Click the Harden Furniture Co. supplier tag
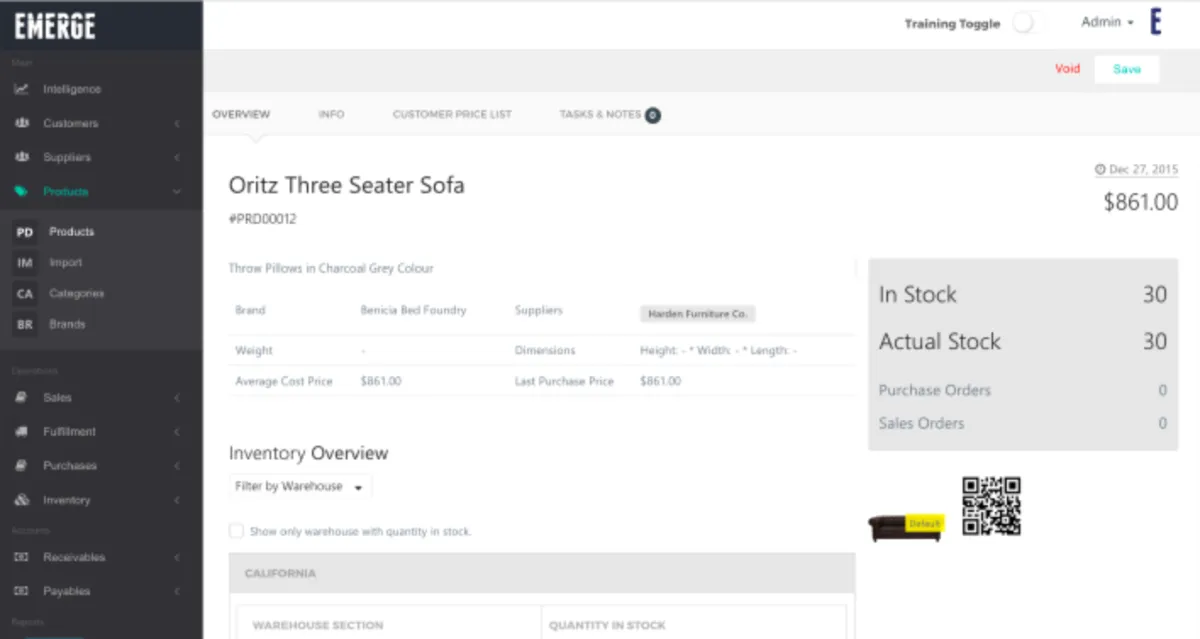The height and width of the screenshot is (639, 1200). (697, 314)
